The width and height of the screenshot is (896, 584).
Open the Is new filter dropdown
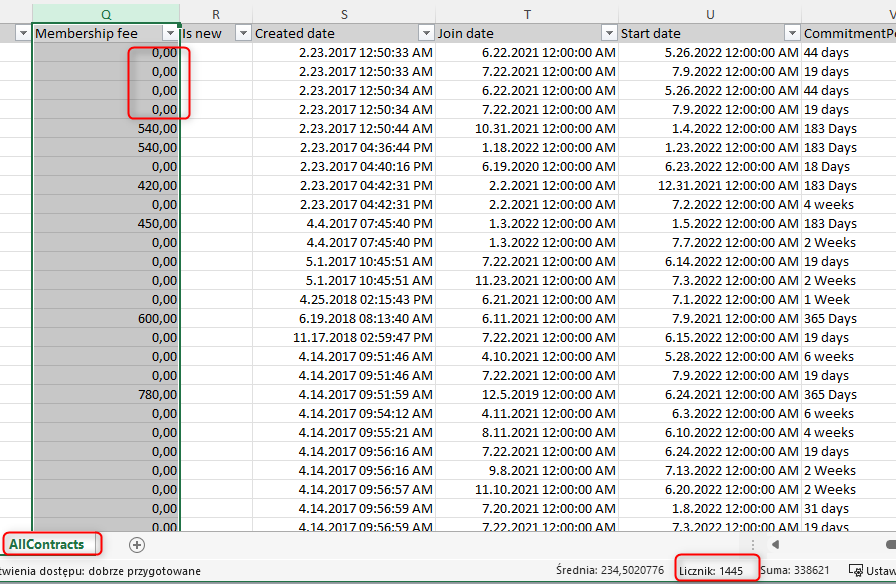click(x=242, y=33)
